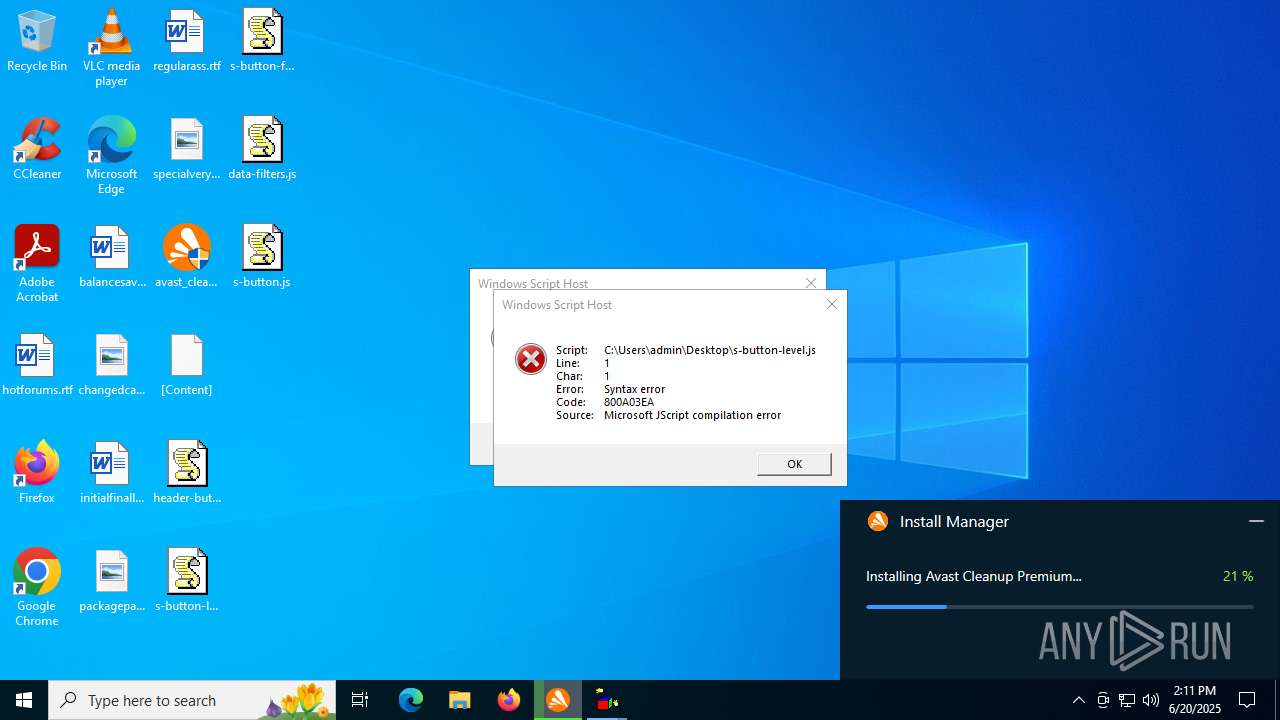Screen dimensions: 1280x720
Task: Open Task View from the taskbar
Action: pos(360,700)
